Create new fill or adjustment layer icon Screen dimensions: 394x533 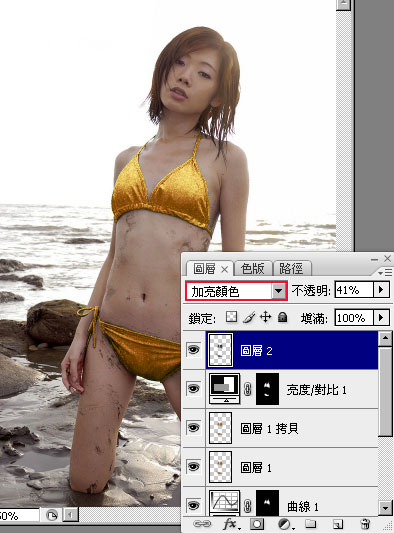pos(285,524)
